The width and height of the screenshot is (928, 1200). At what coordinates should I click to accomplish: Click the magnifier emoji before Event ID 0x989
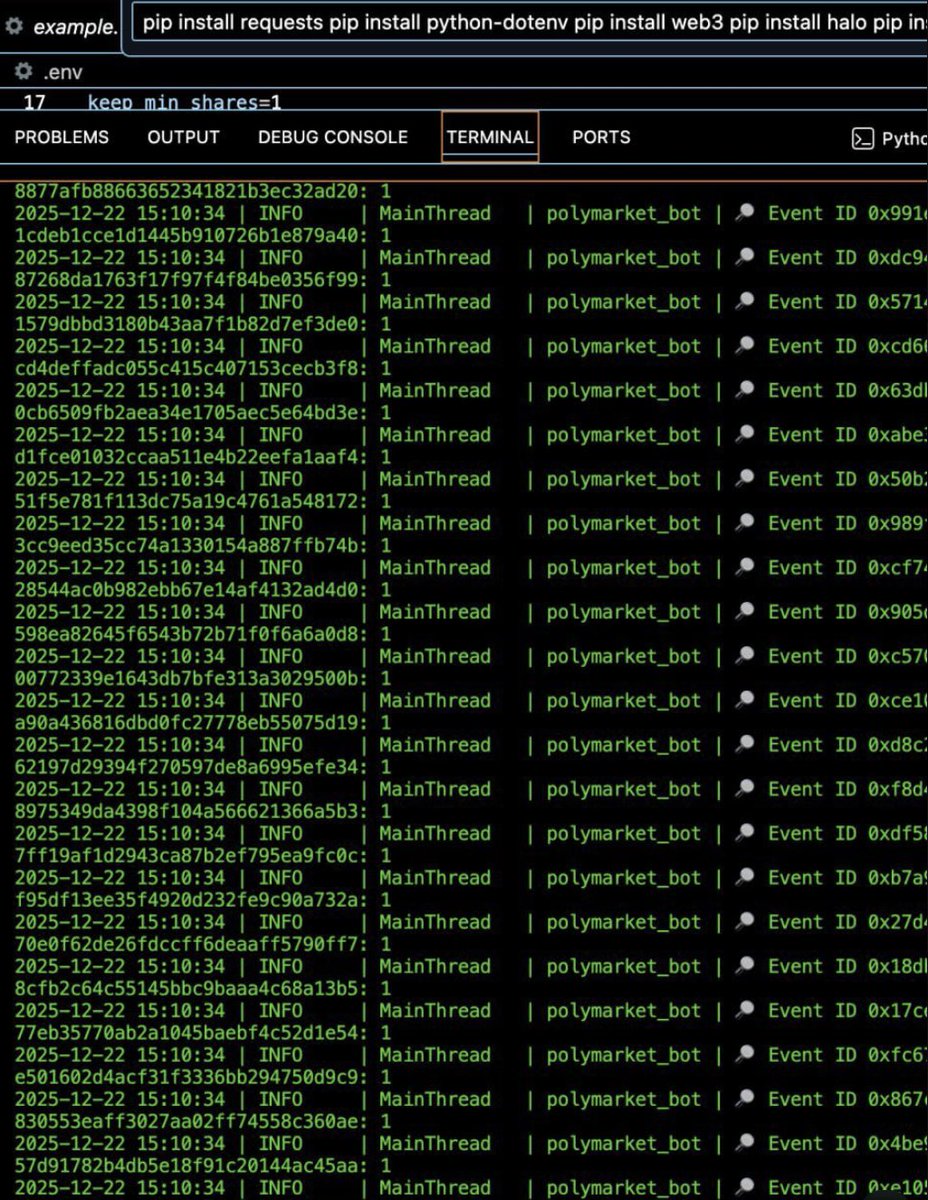click(744, 523)
